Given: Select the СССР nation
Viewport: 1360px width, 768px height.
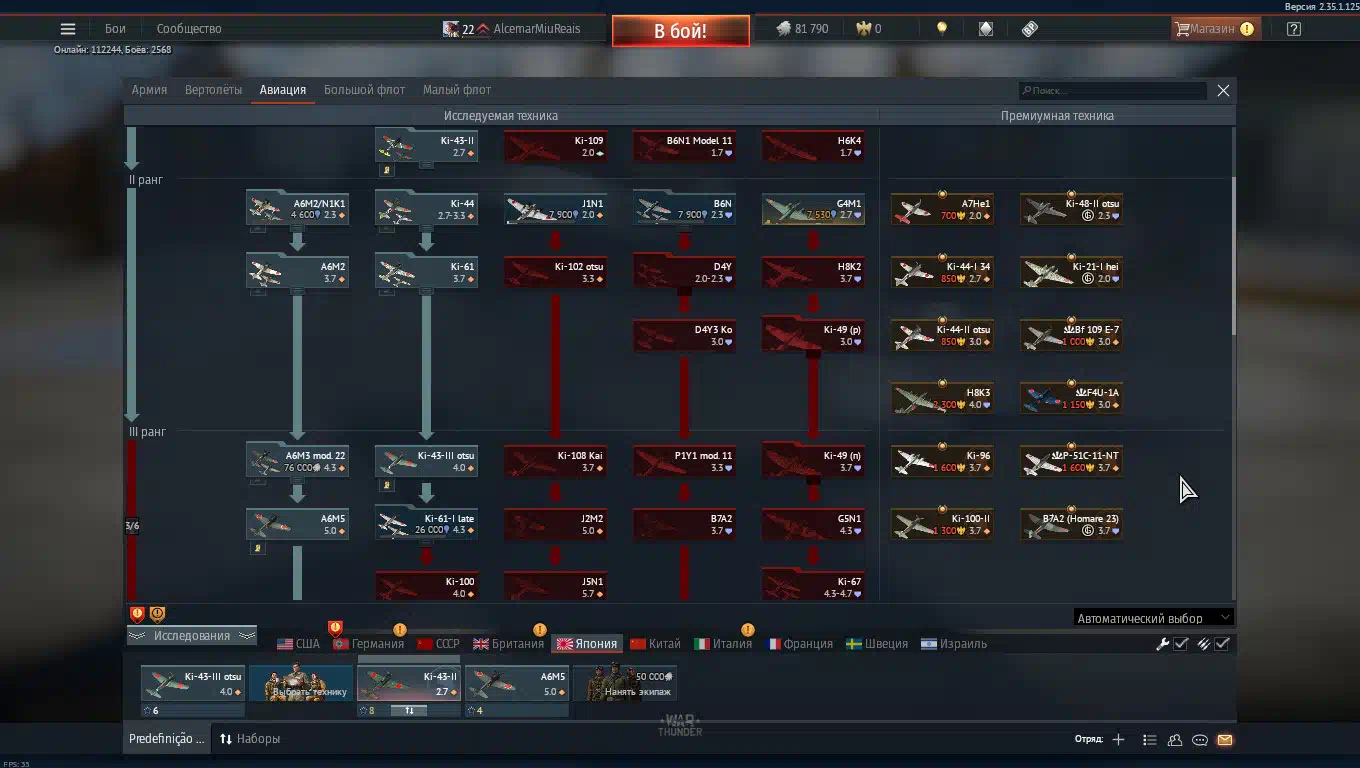Looking at the screenshot, I should (x=438, y=644).
